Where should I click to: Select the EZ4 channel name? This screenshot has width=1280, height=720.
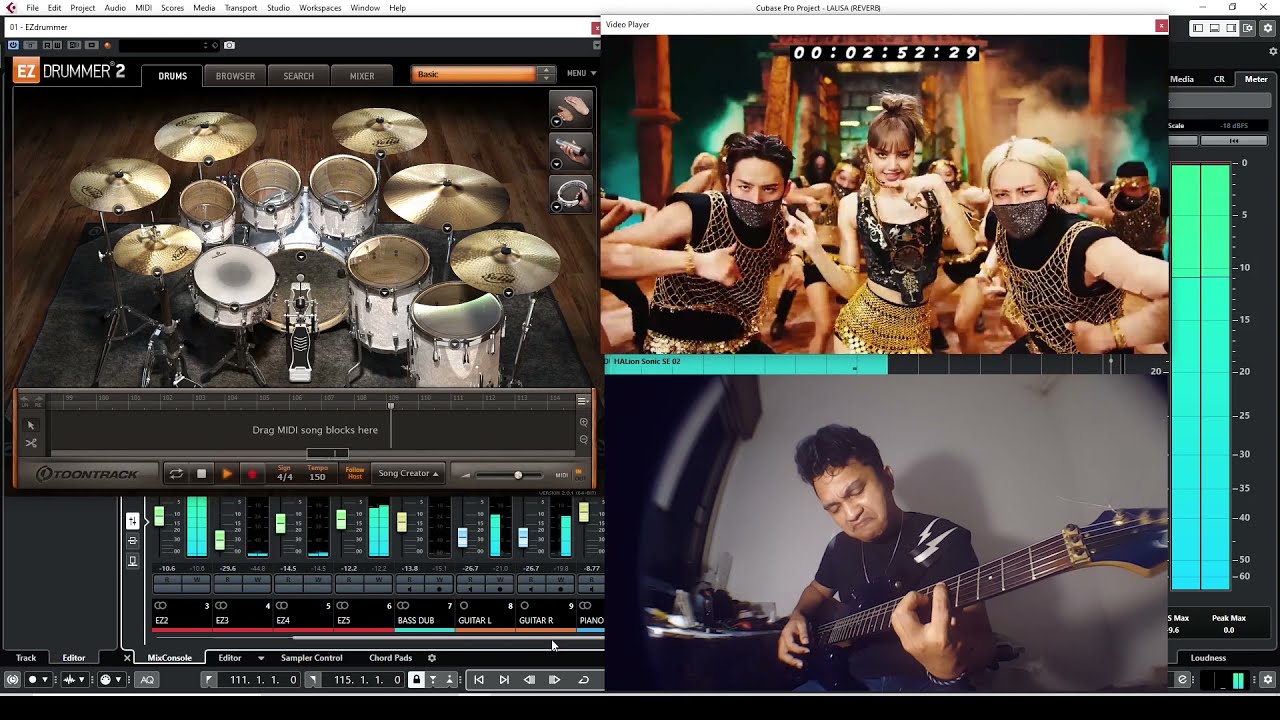point(284,621)
